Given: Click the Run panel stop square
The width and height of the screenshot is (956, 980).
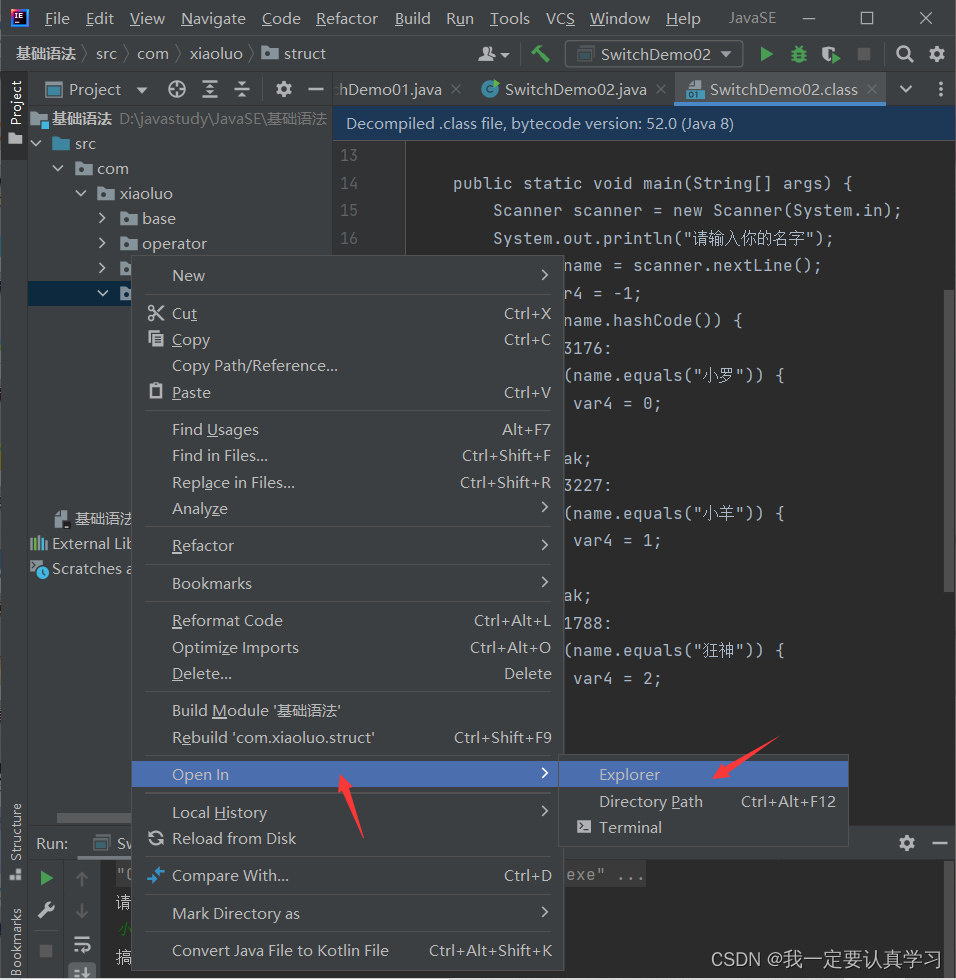Looking at the screenshot, I should 46,951.
